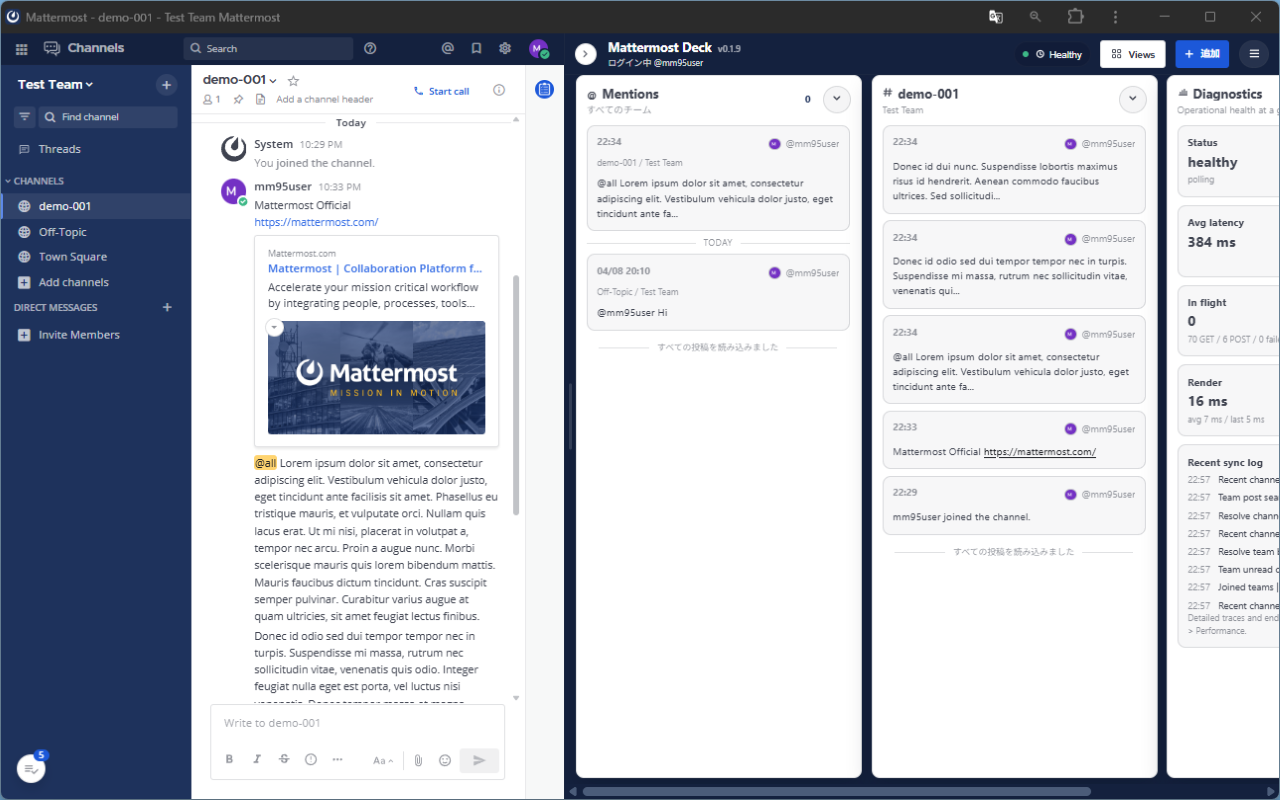Click the chat message vertical scrollbar
The height and width of the screenshot is (800, 1280).
point(516,395)
